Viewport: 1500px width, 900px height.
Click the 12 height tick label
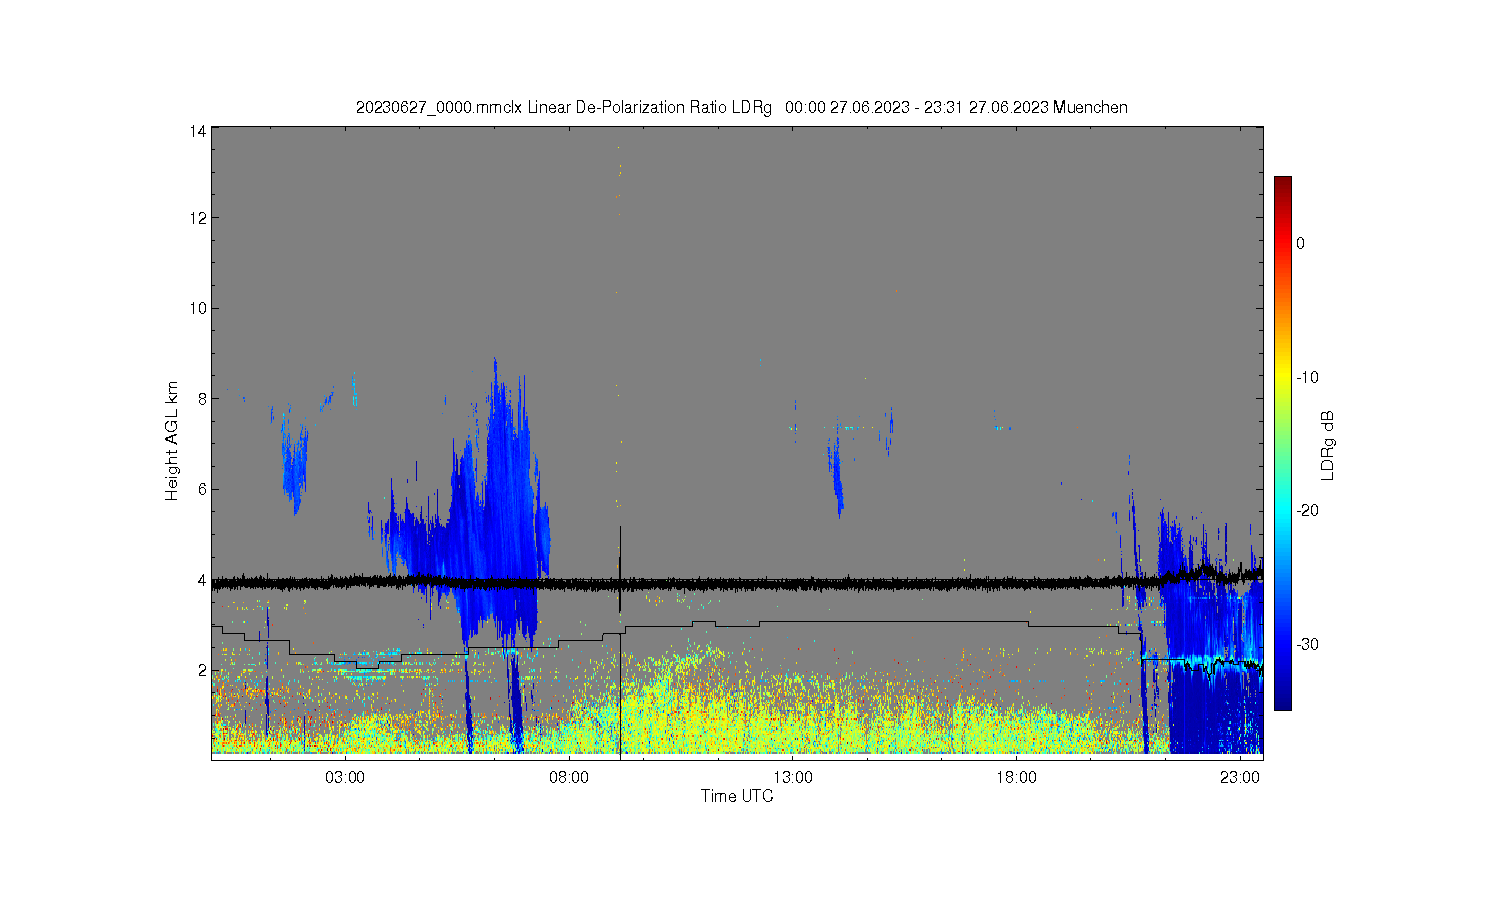pyautogui.click(x=198, y=218)
